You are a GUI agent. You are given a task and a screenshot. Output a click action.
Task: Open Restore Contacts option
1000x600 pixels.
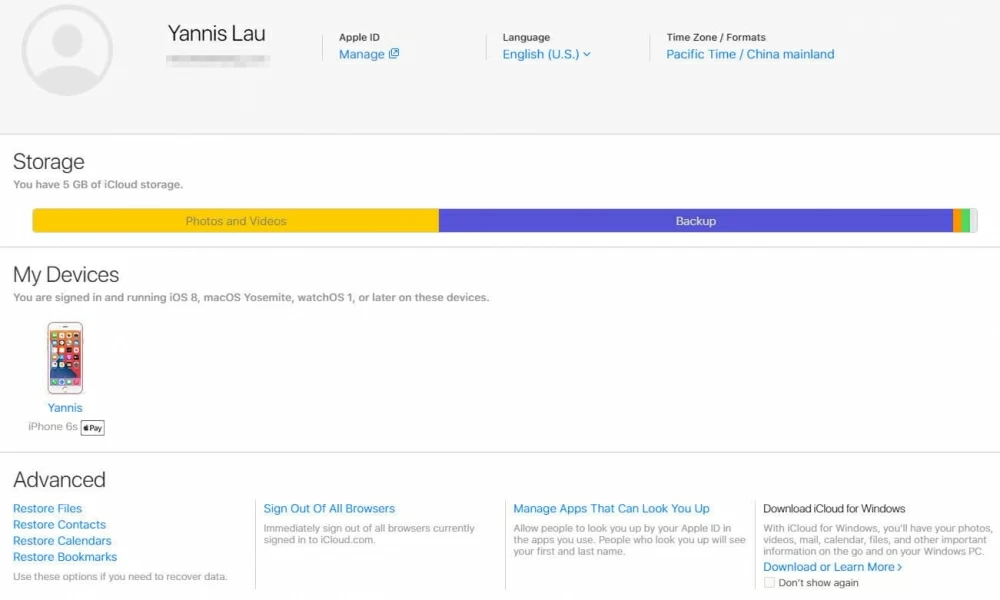[59, 525]
